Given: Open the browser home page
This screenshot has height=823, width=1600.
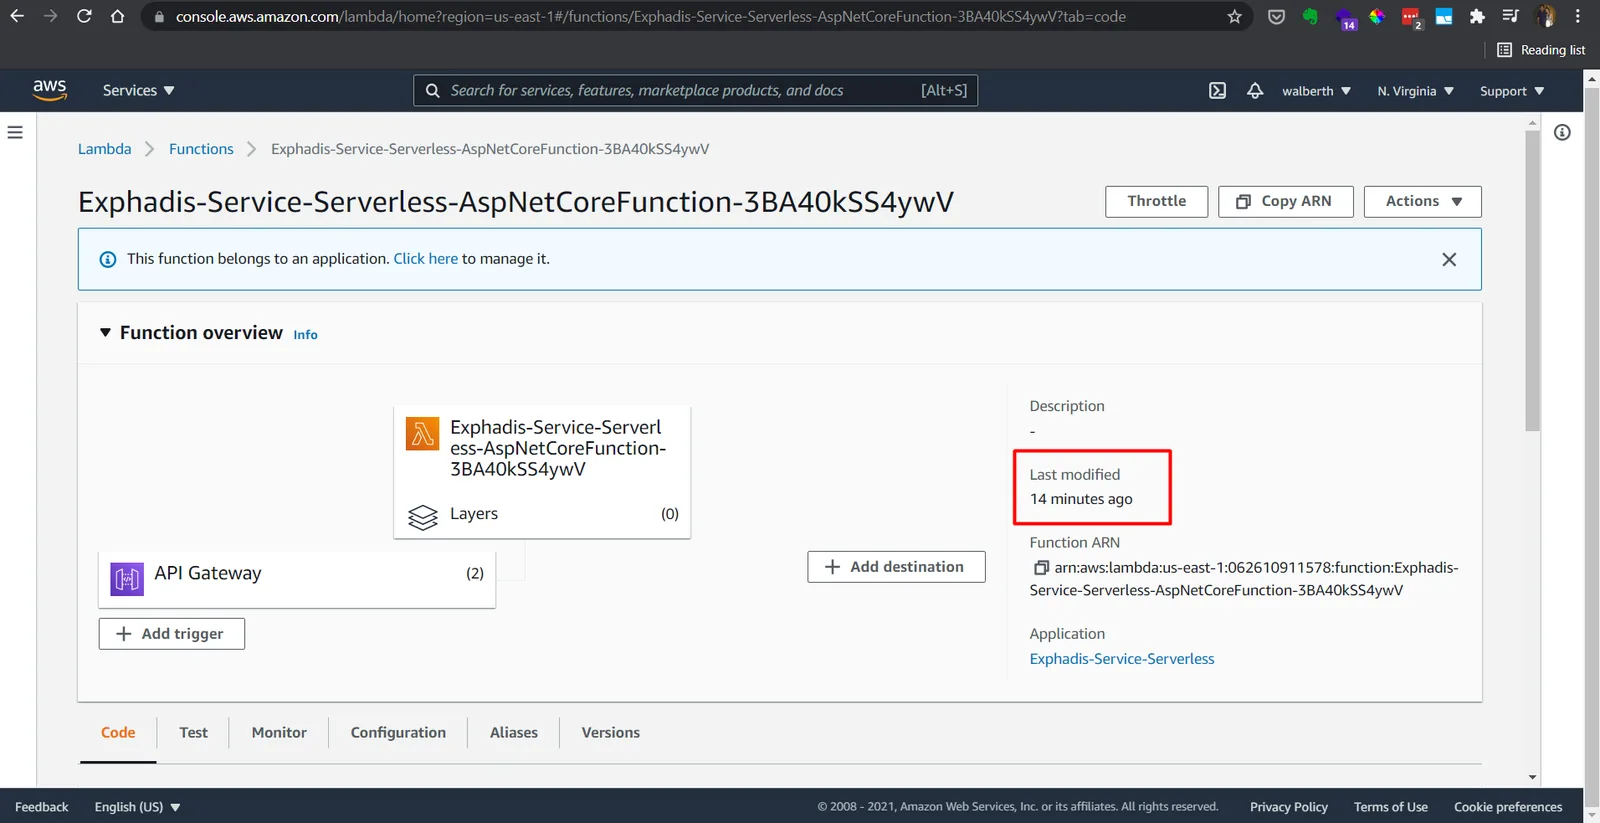Looking at the screenshot, I should click(117, 16).
